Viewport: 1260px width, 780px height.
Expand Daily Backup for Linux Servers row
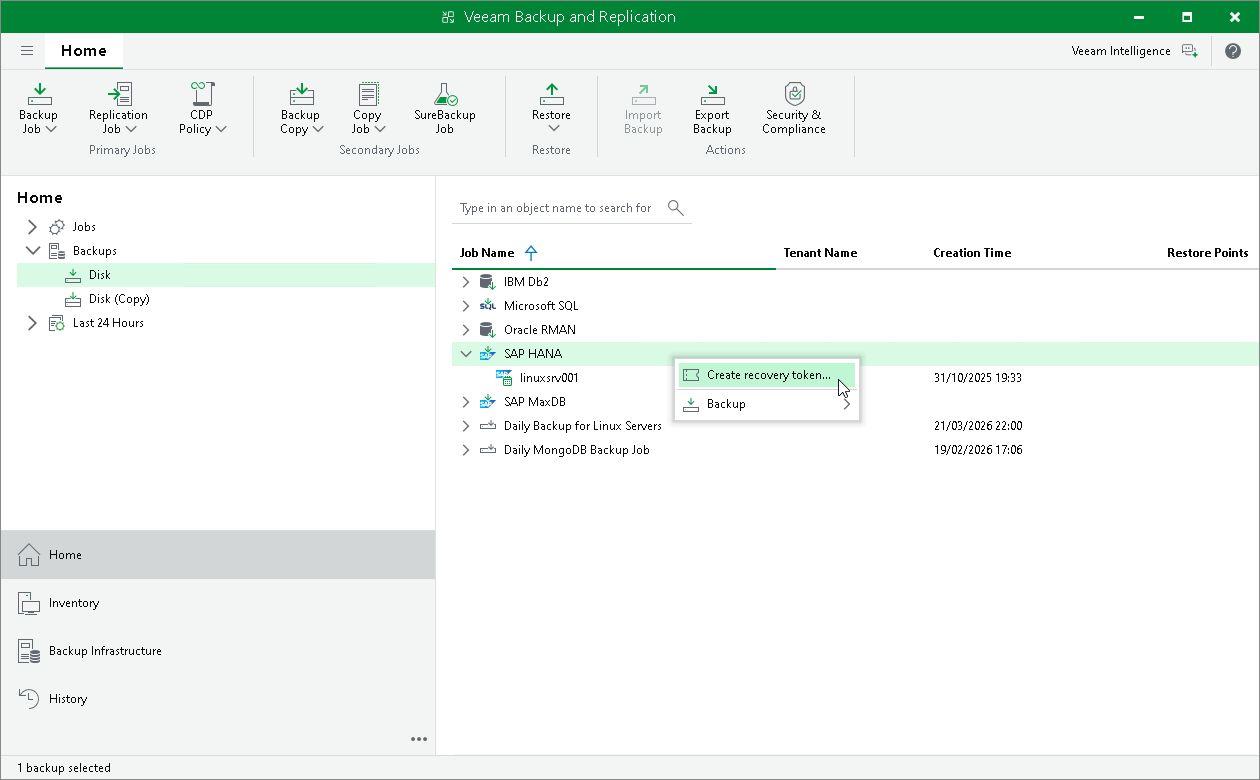pos(465,426)
